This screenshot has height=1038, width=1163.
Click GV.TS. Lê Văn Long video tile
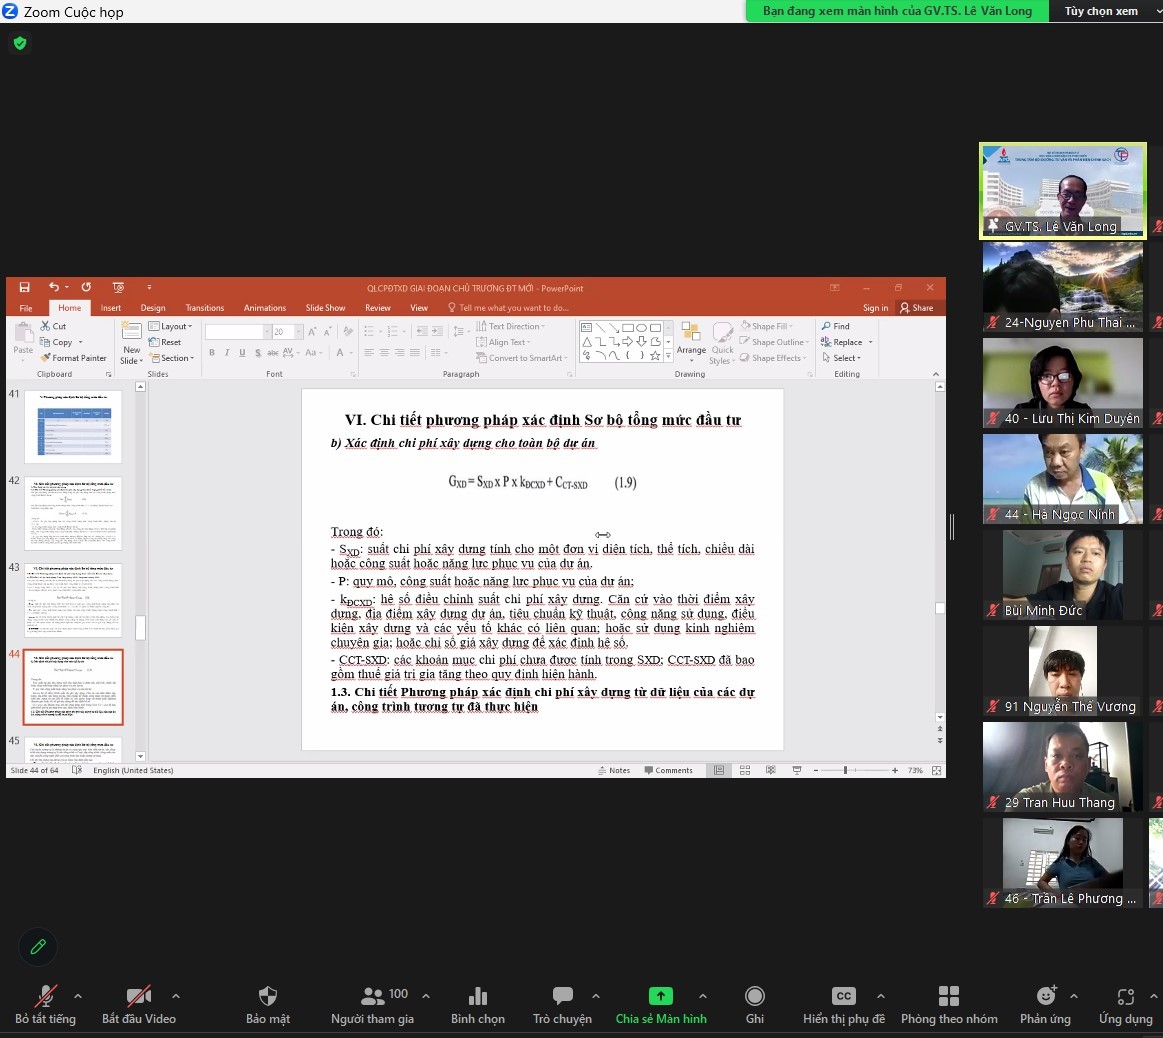pos(1062,191)
